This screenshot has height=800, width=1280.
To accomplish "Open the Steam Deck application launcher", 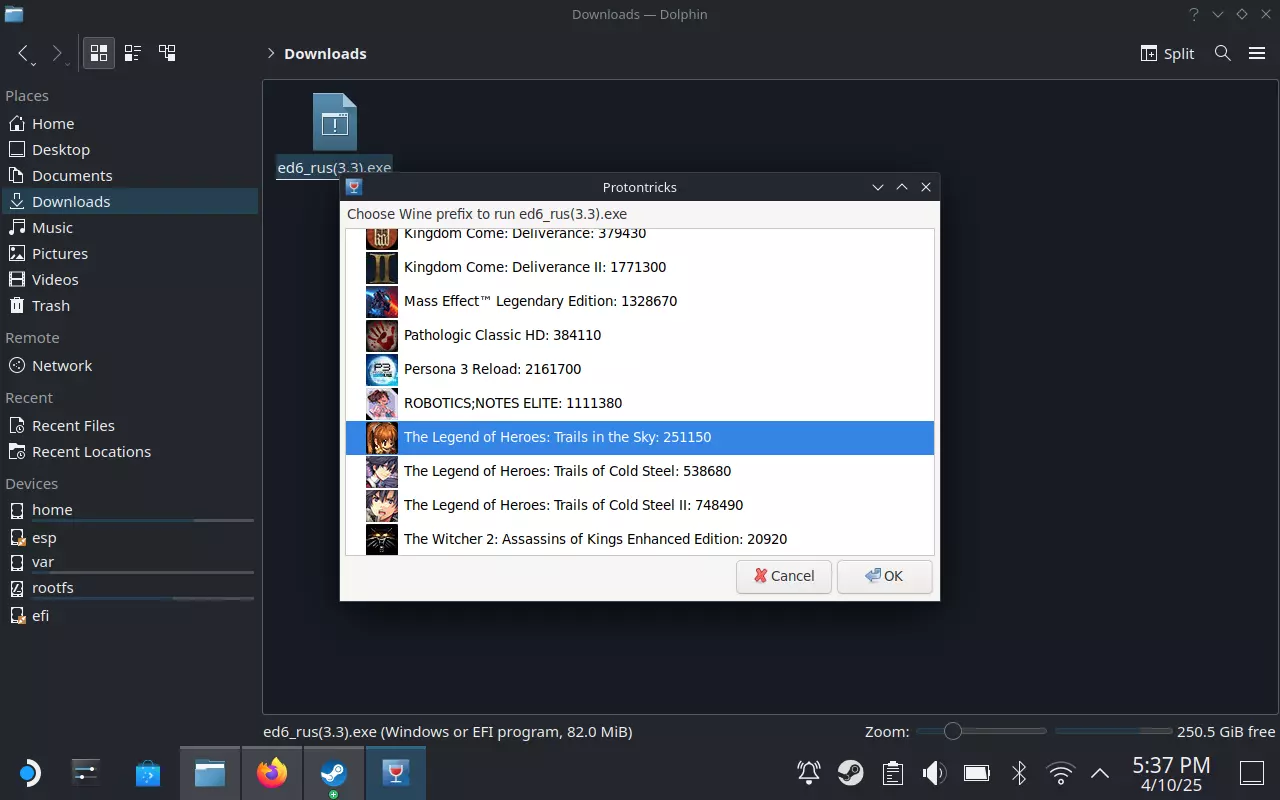I will click(x=28, y=772).
